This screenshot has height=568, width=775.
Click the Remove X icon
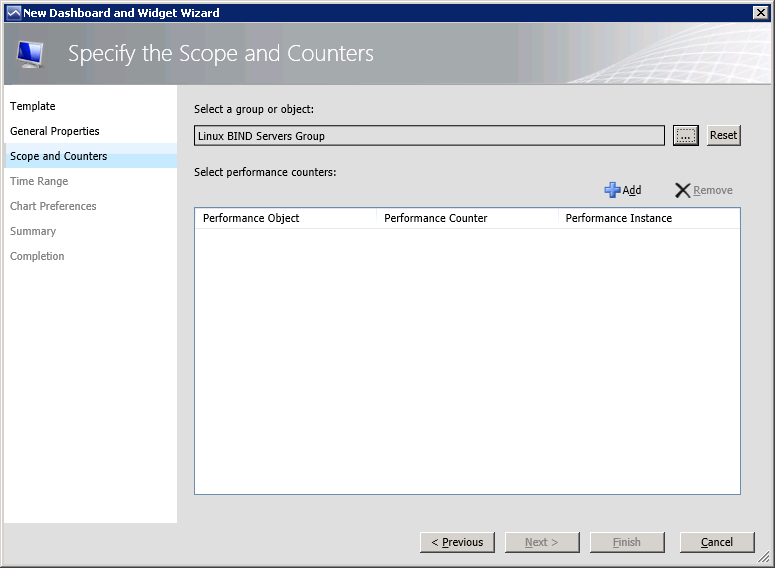pos(683,190)
